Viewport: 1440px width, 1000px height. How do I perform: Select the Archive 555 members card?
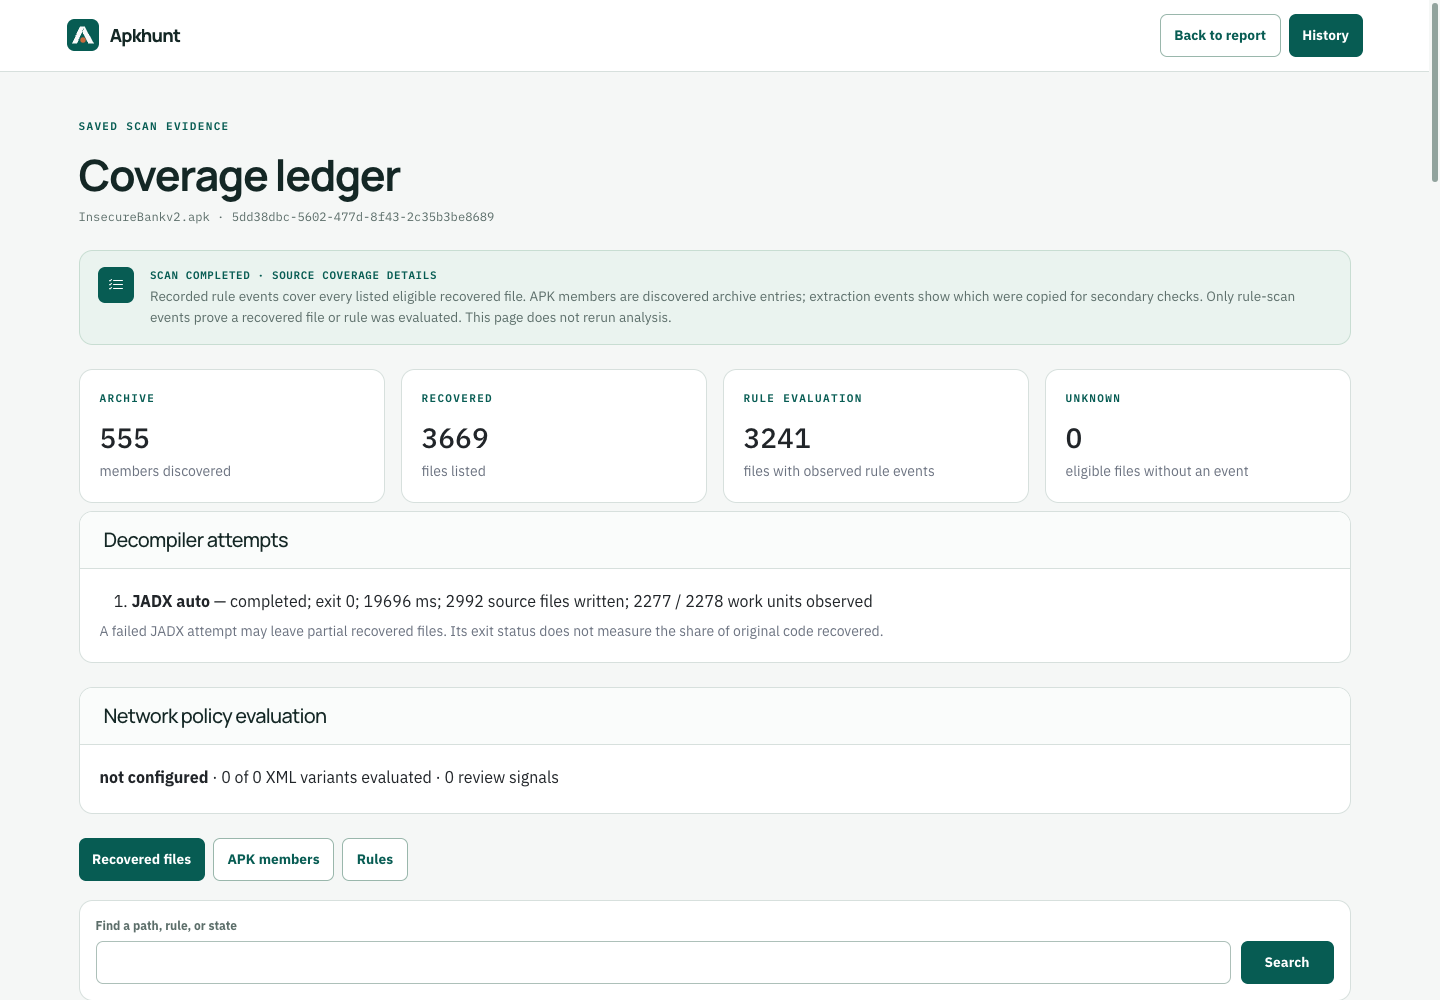click(232, 436)
